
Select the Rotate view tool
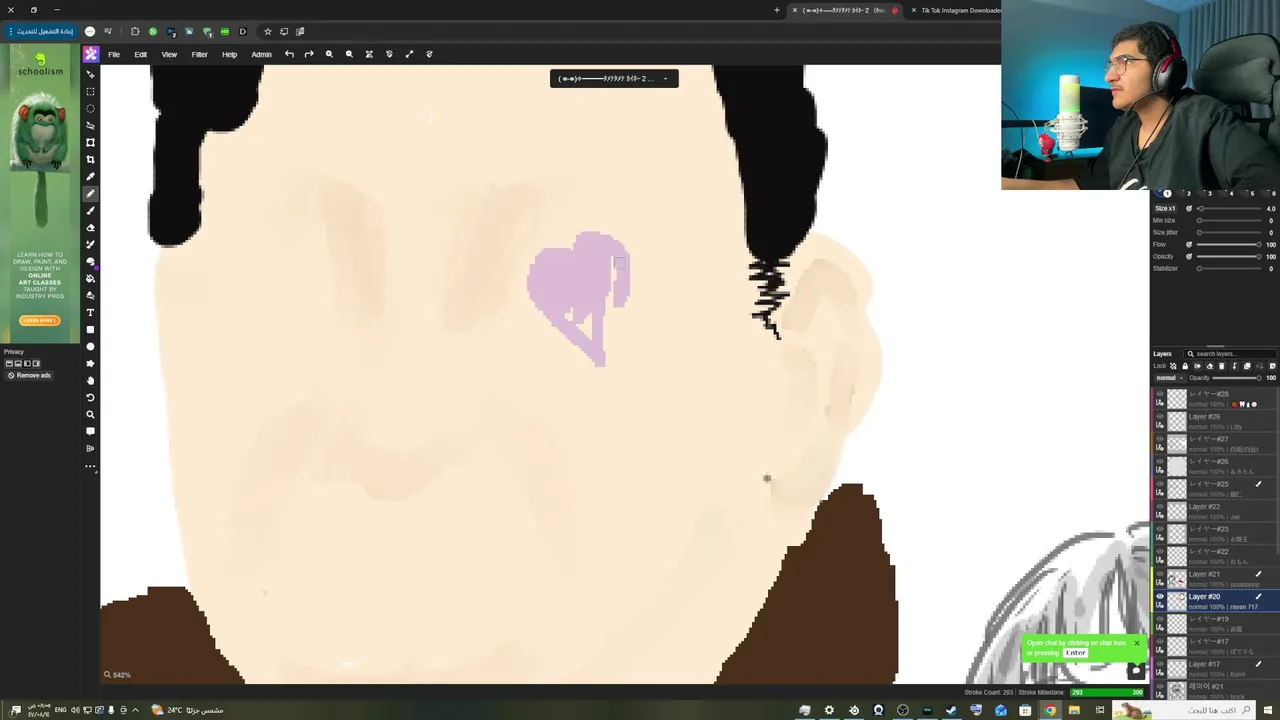(x=90, y=397)
